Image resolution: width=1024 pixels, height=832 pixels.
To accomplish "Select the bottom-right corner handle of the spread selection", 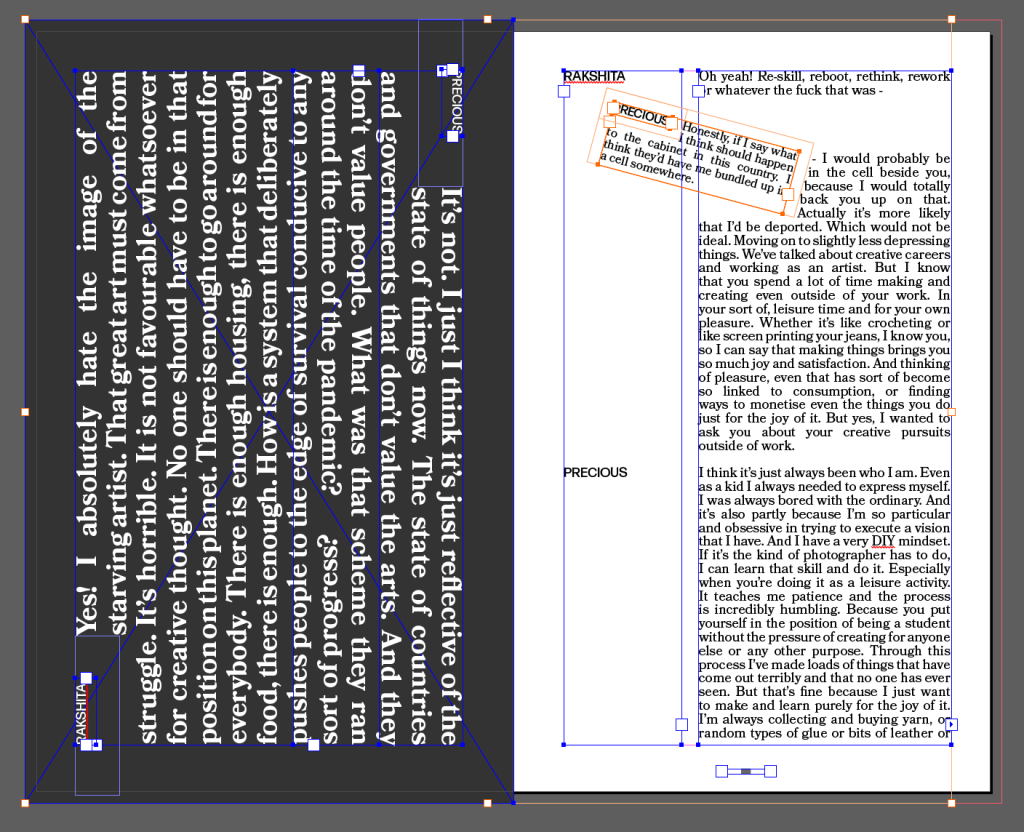I will click(952, 803).
